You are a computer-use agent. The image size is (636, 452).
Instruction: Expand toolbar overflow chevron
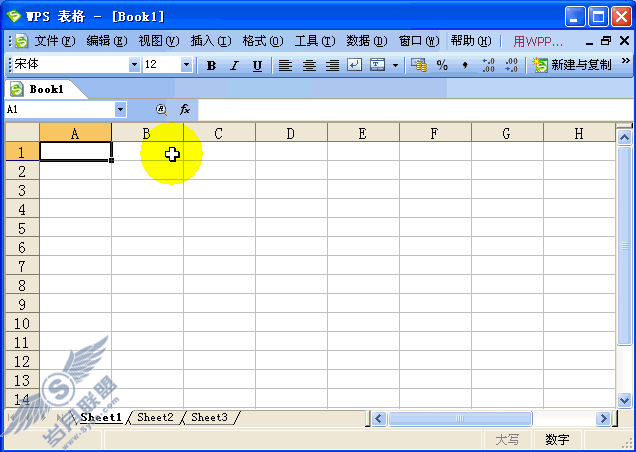click(625, 61)
